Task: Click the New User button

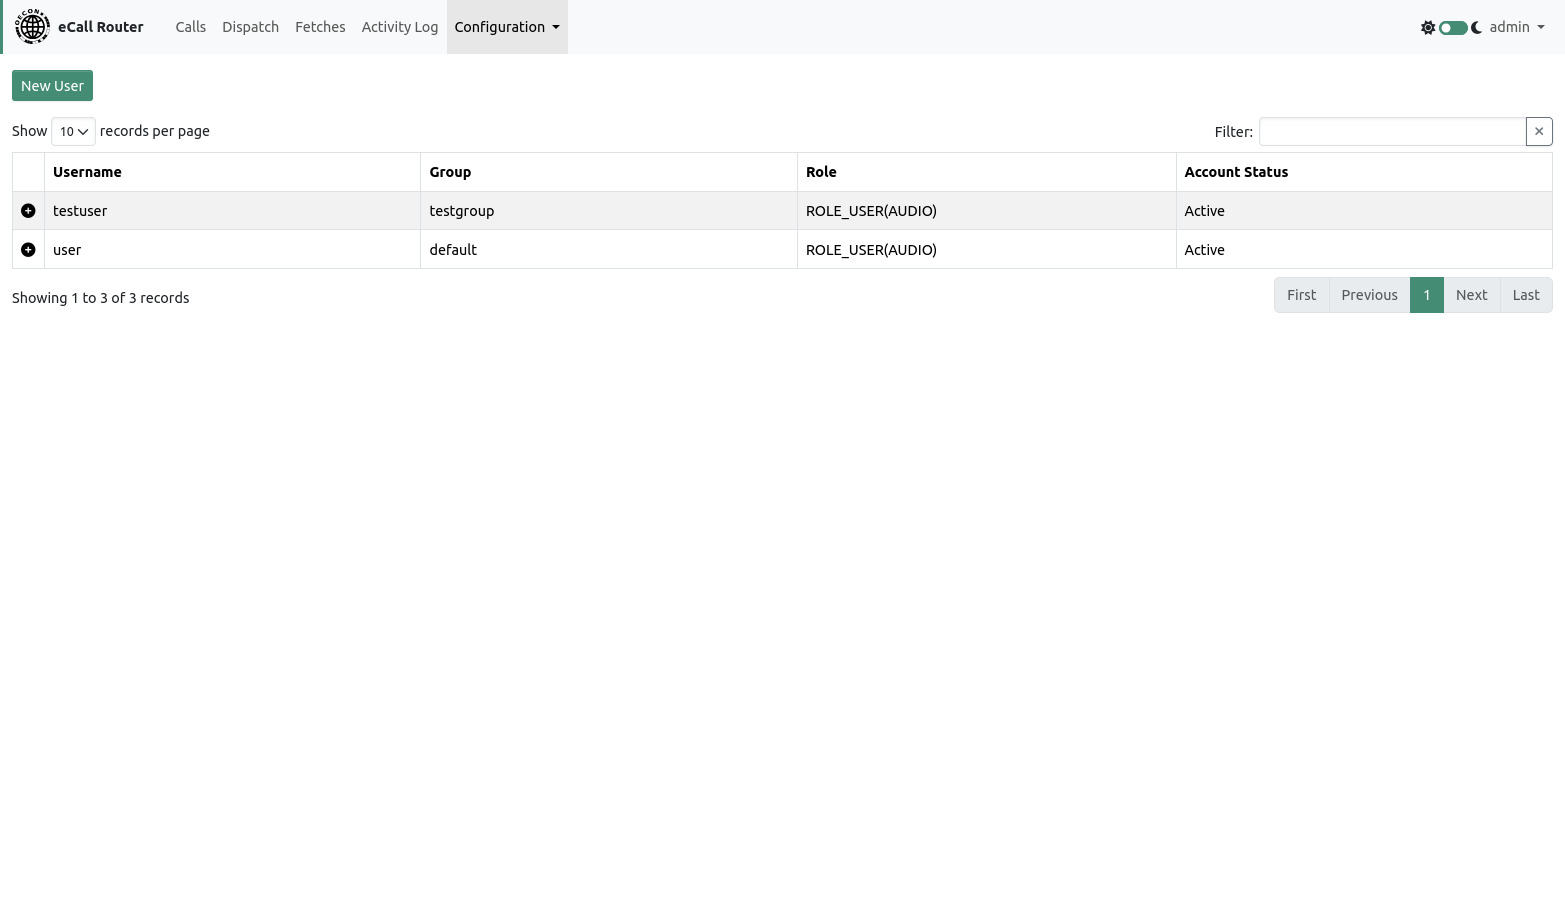Action: tap(52, 86)
